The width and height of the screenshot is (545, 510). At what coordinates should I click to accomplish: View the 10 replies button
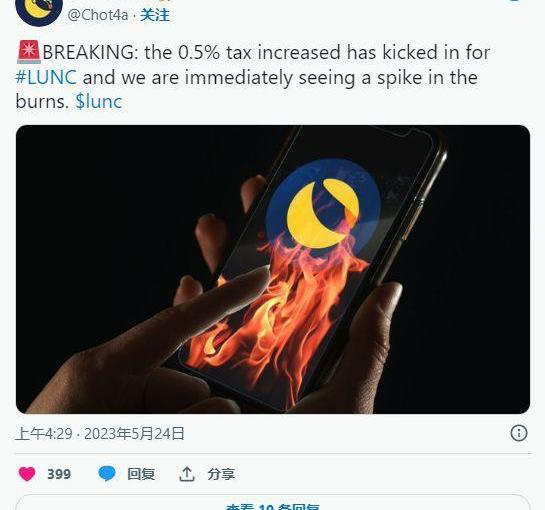pos(273,503)
